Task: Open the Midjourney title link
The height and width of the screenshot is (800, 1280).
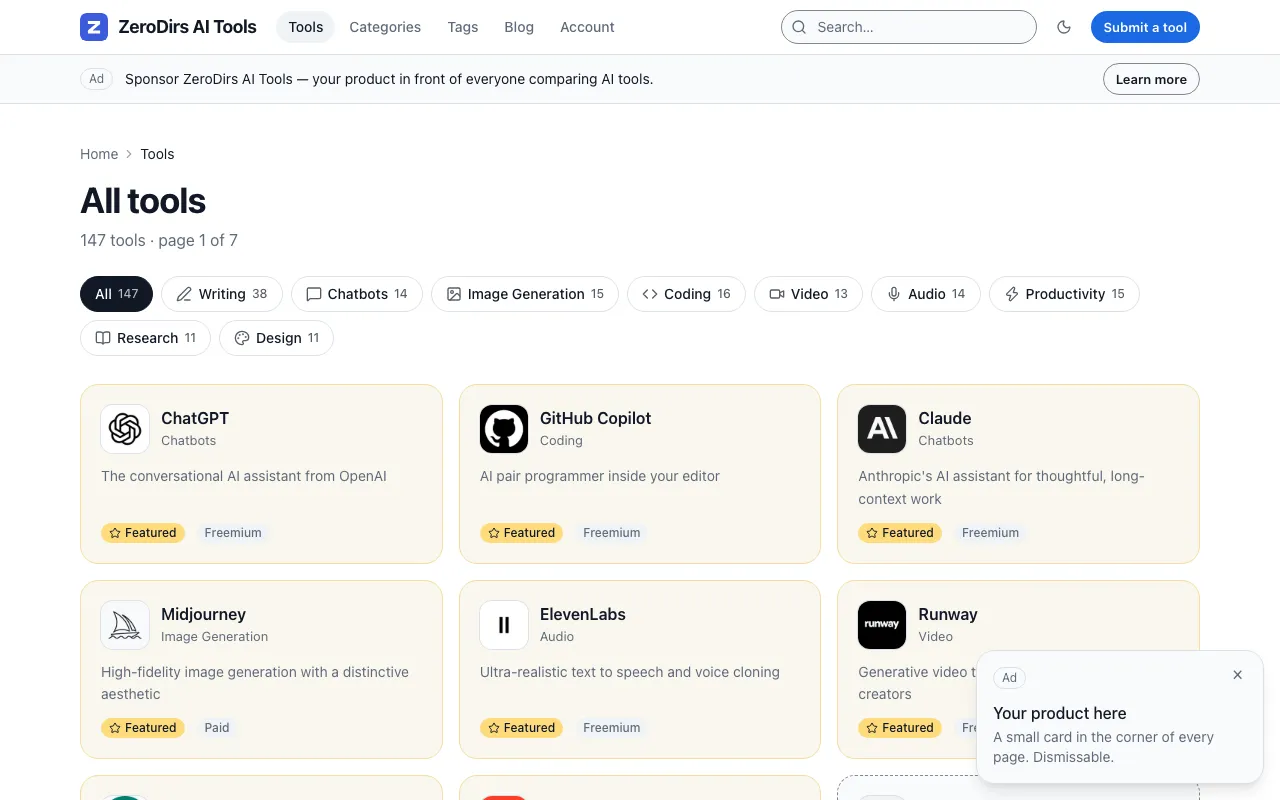Action: (x=203, y=614)
